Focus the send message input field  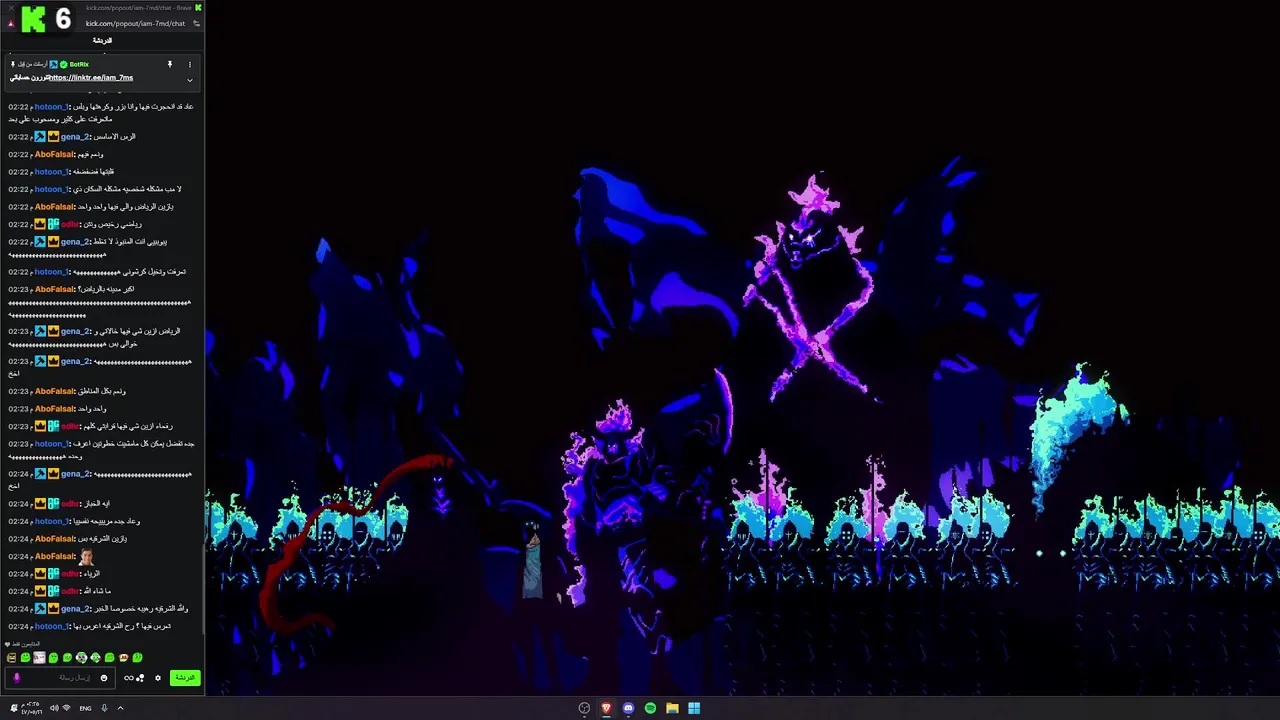pos(60,678)
